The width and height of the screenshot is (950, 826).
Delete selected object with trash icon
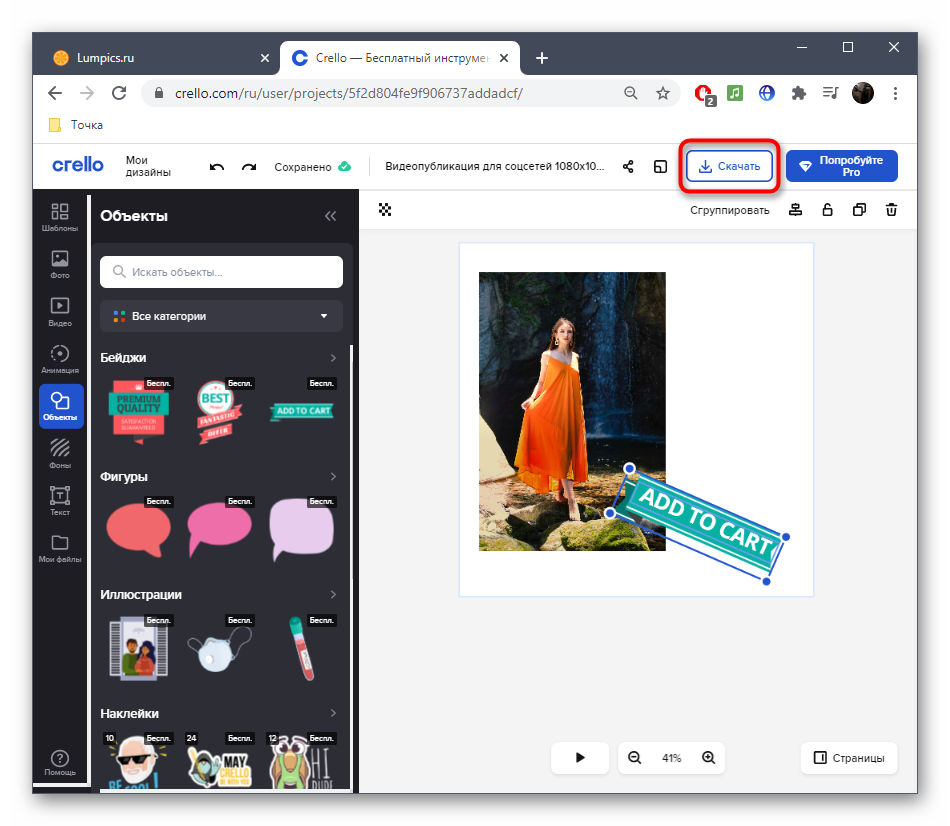(x=892, y=210)
